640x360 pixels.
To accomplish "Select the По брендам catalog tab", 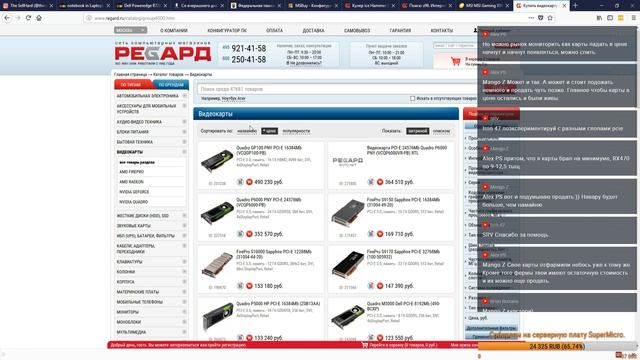I will [171, 84].
